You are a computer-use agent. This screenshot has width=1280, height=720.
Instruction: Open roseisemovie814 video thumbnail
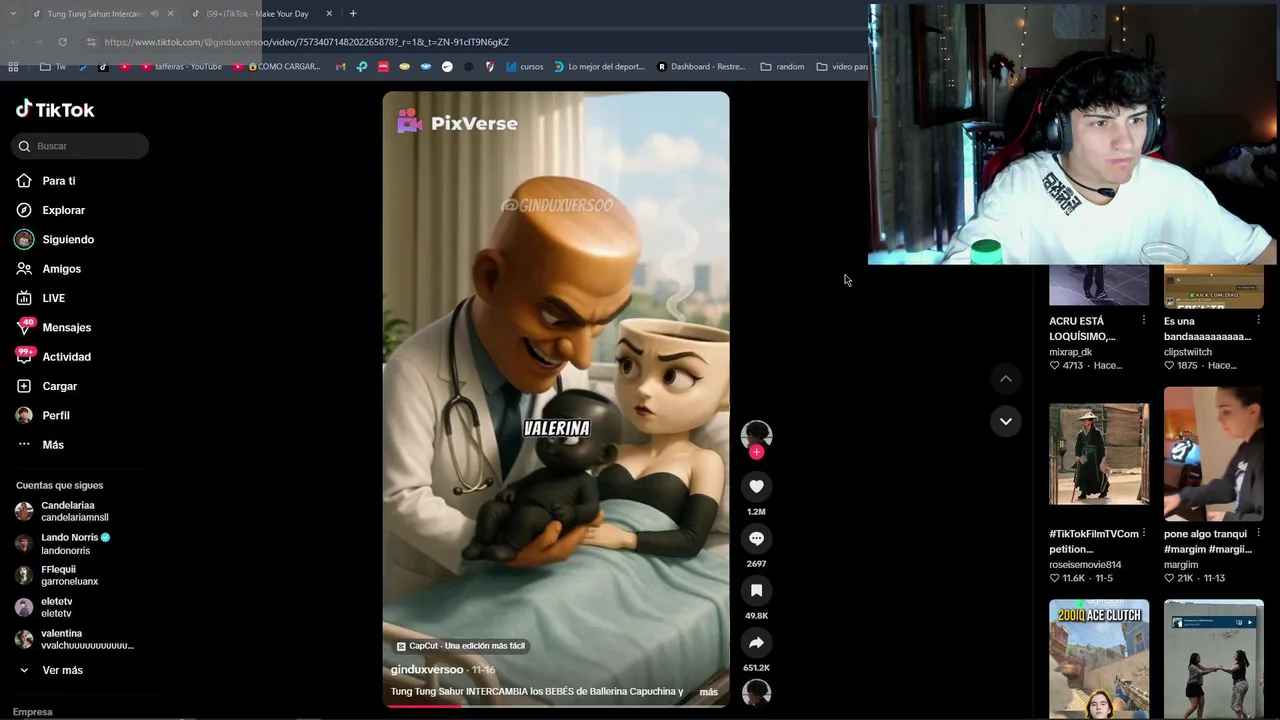(1099, 454)
